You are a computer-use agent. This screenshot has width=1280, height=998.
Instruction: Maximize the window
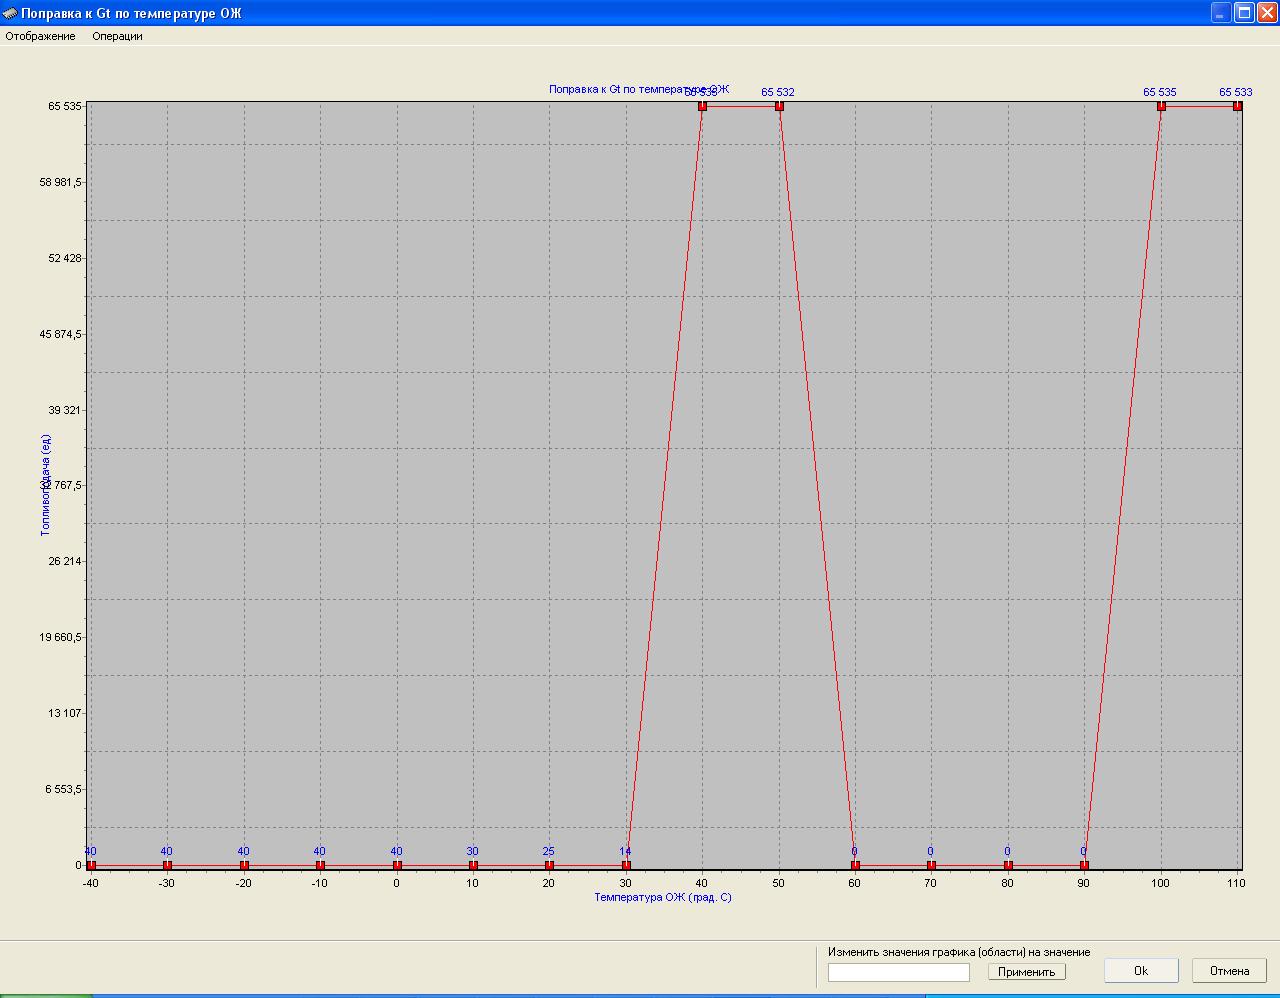(1244, 13)
